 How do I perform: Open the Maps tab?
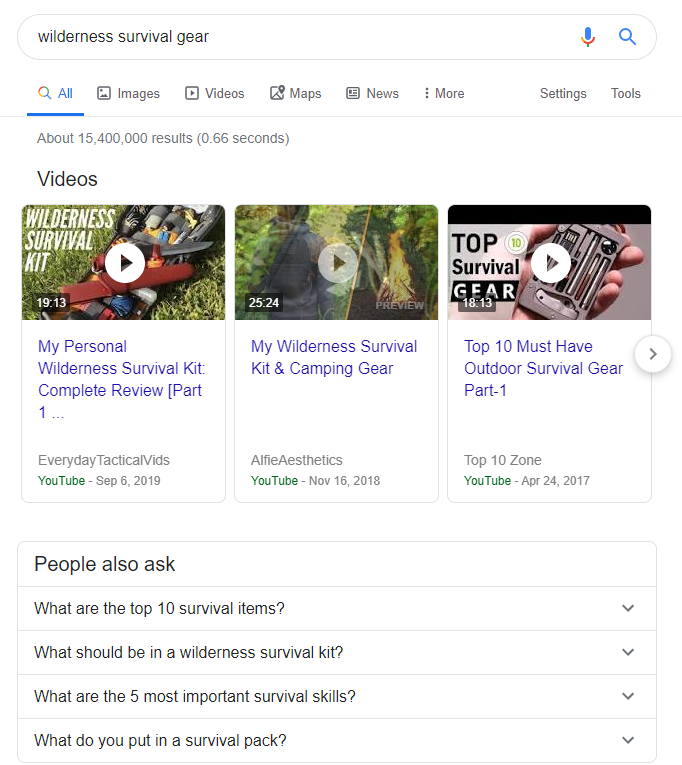tap(295, 93)
